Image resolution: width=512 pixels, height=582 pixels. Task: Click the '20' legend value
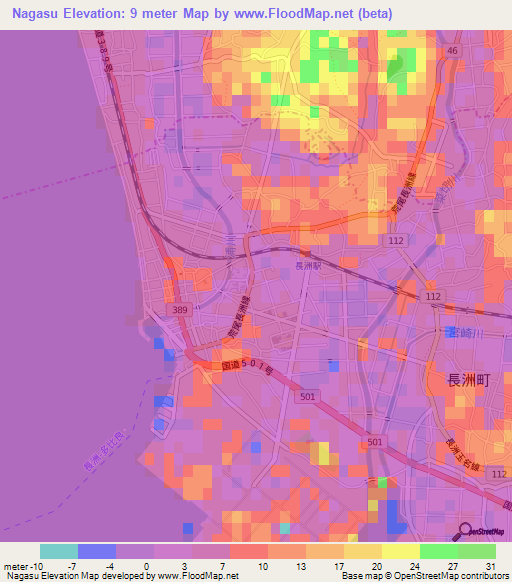377,567
